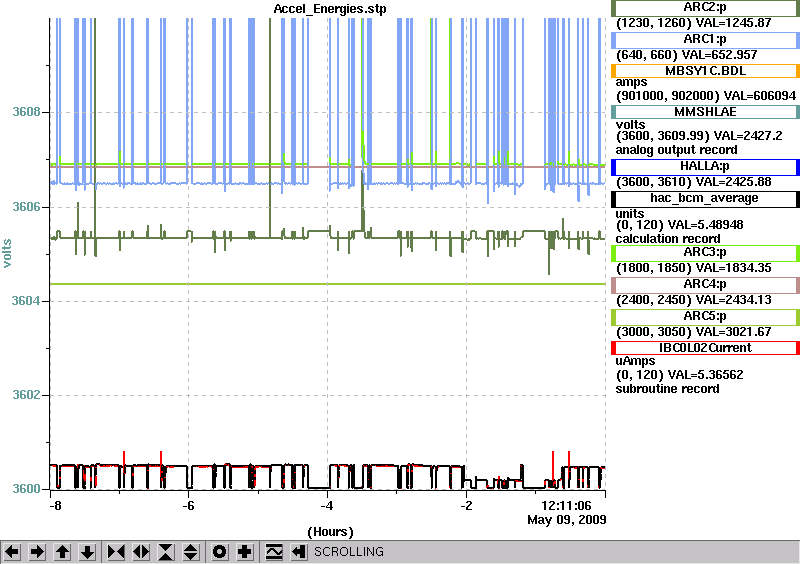Viewport: 800px width, 564px height.
Task: Click the 3606 y-axis tick label
Action: tap(26, 207)
